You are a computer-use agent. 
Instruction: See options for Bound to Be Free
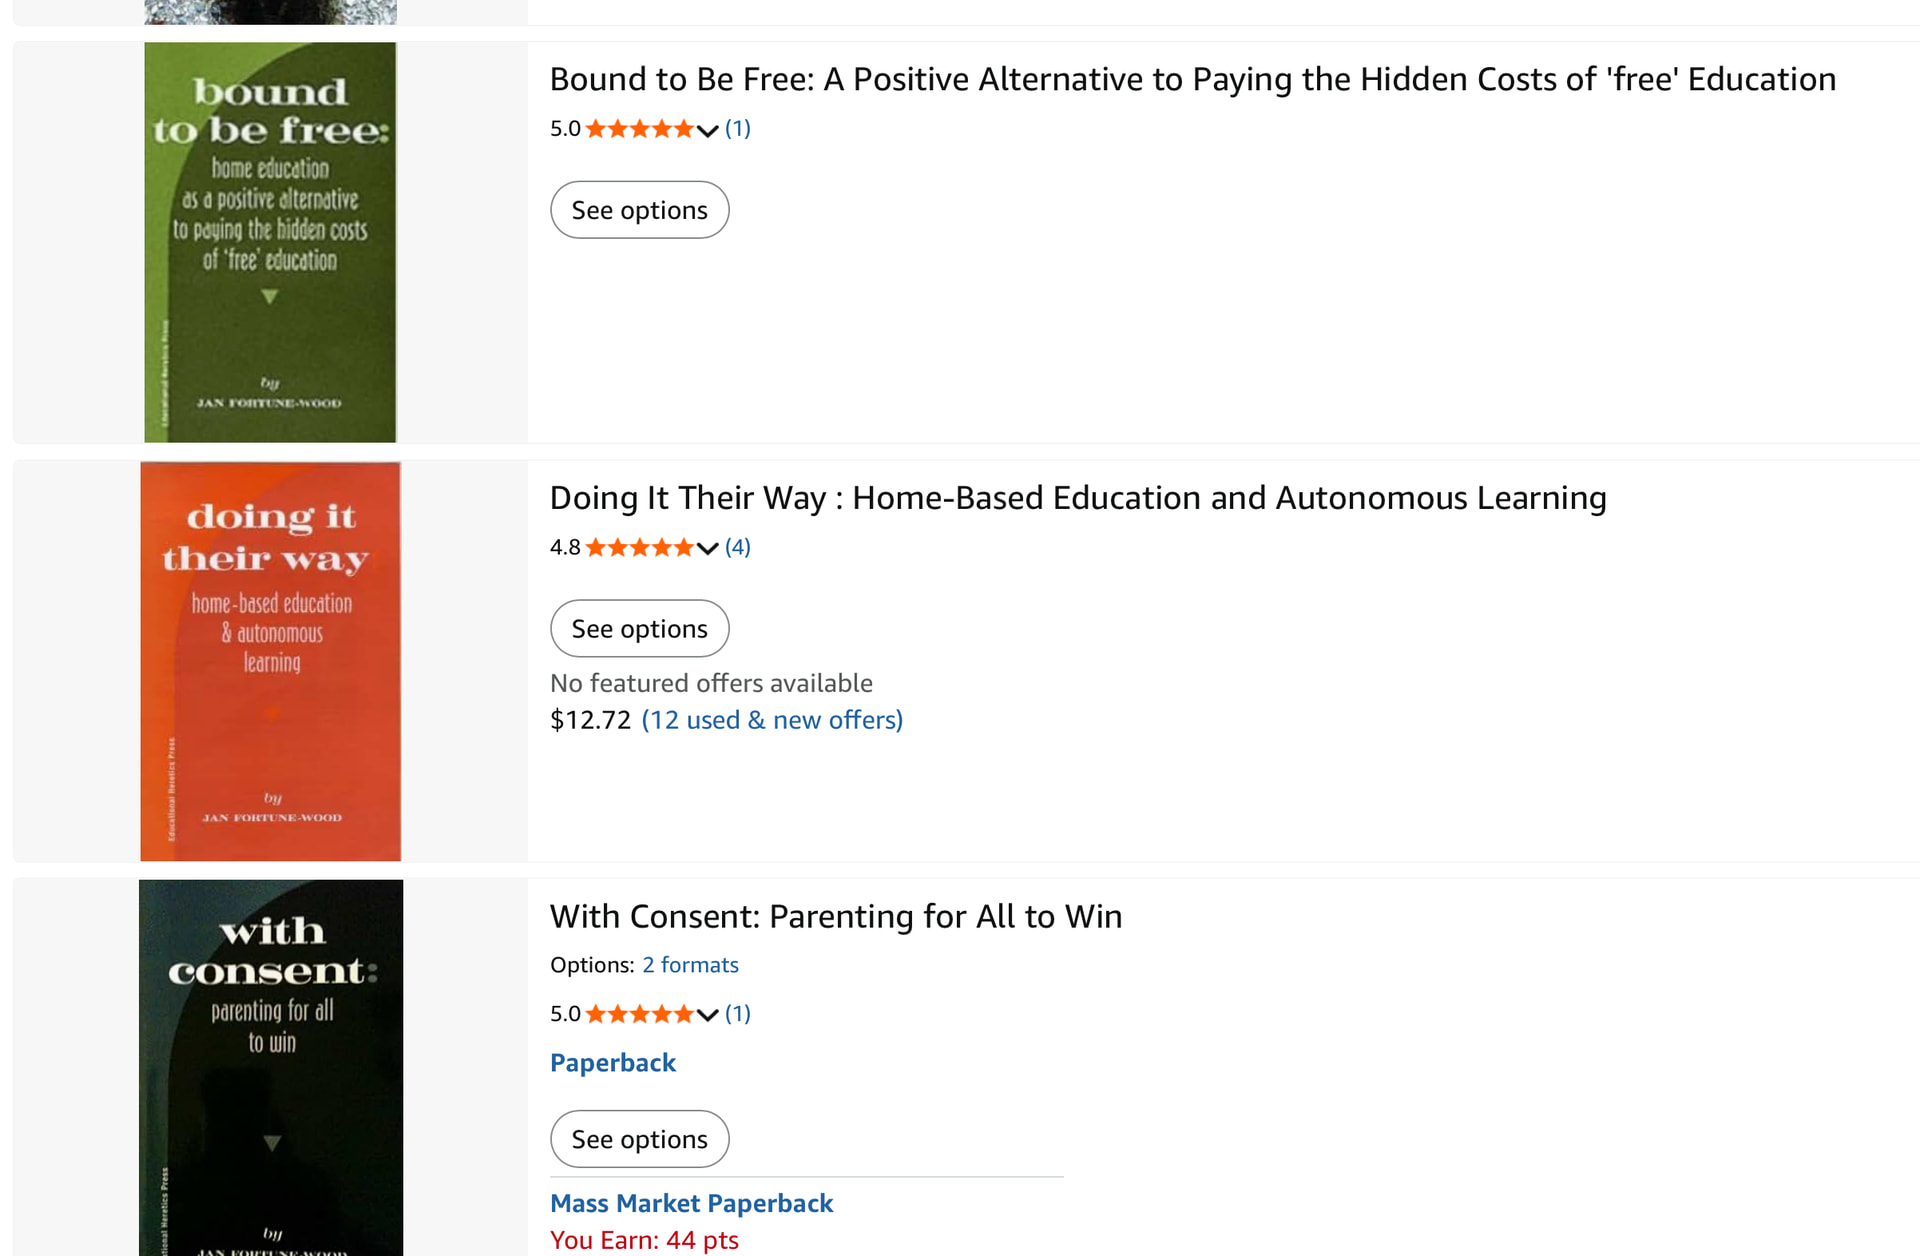click(x=639, y=210)
